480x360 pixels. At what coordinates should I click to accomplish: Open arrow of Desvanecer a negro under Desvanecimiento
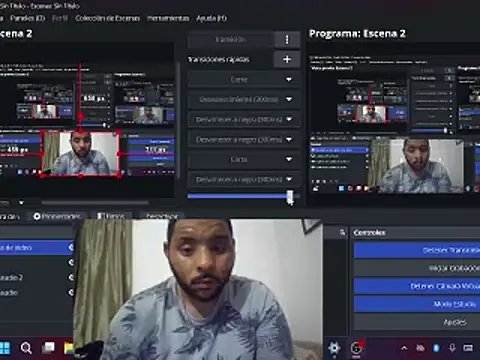point(289,119)
